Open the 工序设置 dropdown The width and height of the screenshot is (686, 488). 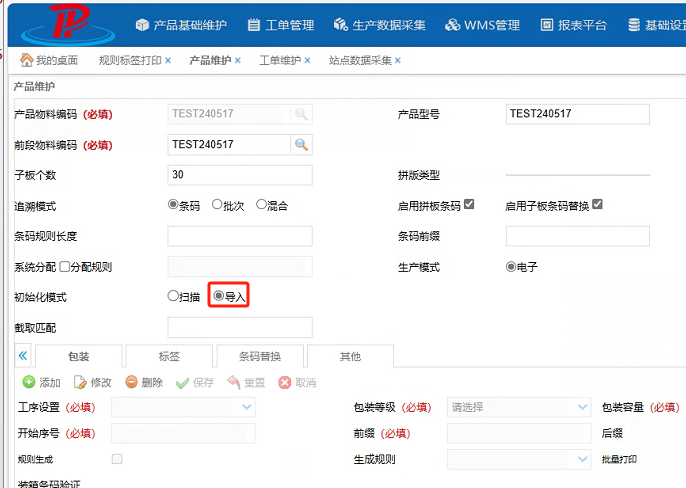(x=247, y=407)
